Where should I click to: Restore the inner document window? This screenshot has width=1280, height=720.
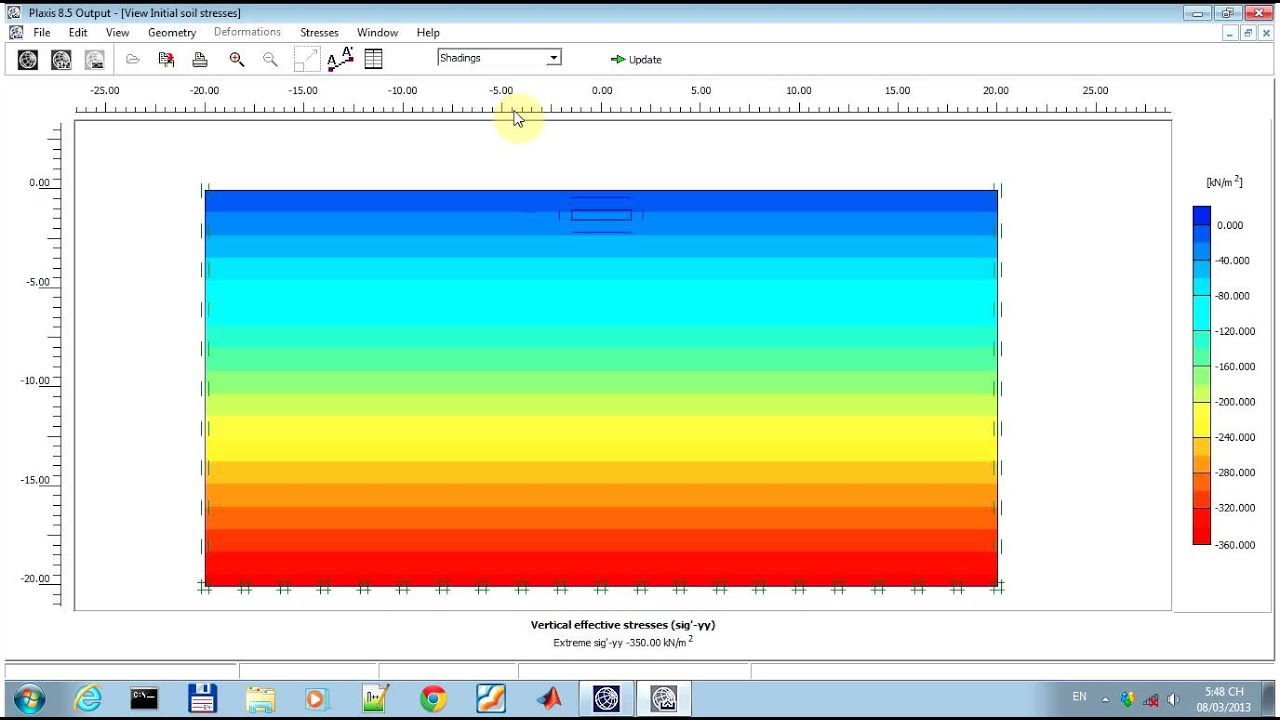coord(1248,33)
